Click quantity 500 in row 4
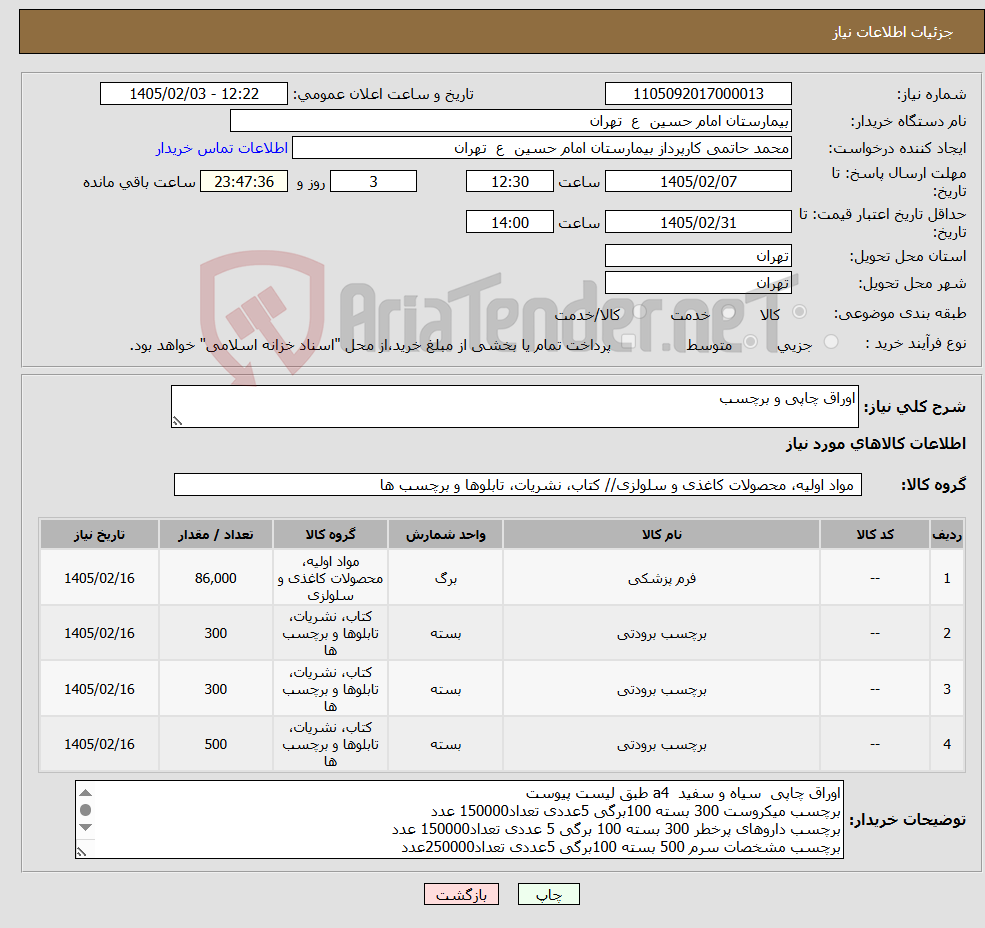Screen dimensions: 985x928 pyautogui.click(x=215, y=745)
